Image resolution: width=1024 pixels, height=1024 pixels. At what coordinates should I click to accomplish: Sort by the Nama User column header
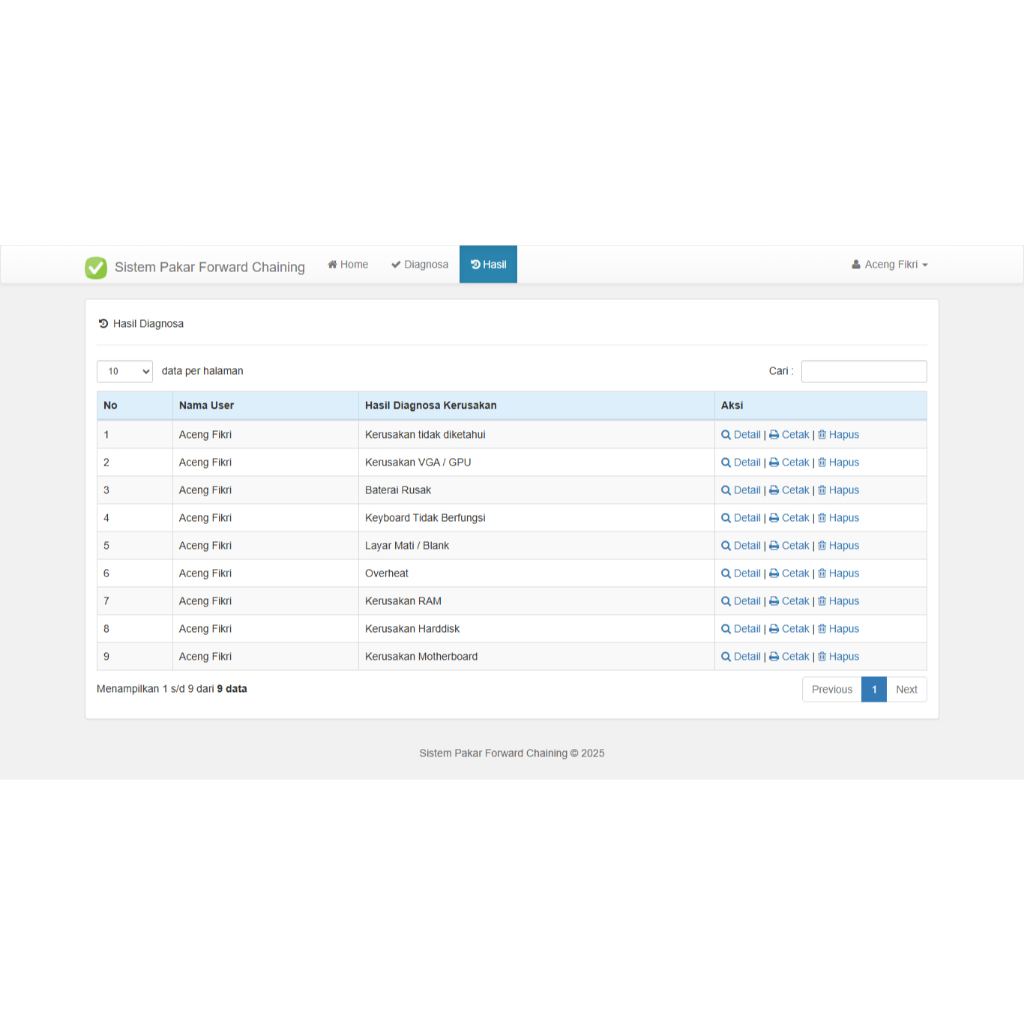coord(265,406)
